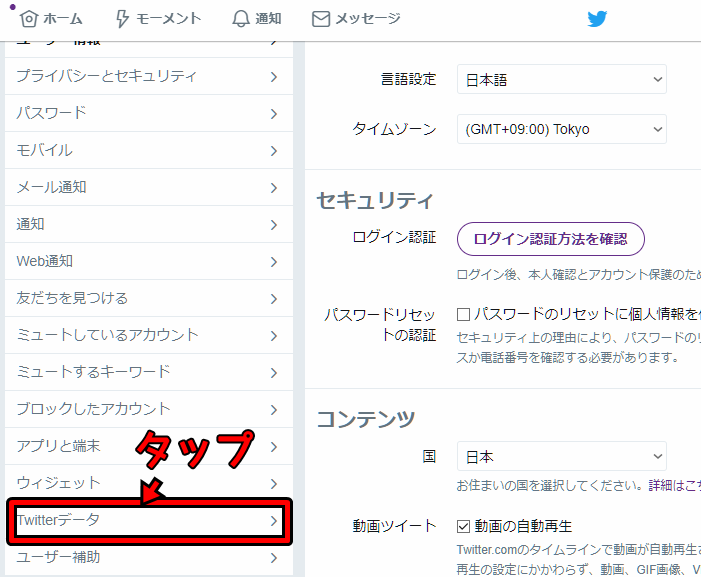
Task: Open 言語設定 dropdown showing 日本語
Action: 562,80
